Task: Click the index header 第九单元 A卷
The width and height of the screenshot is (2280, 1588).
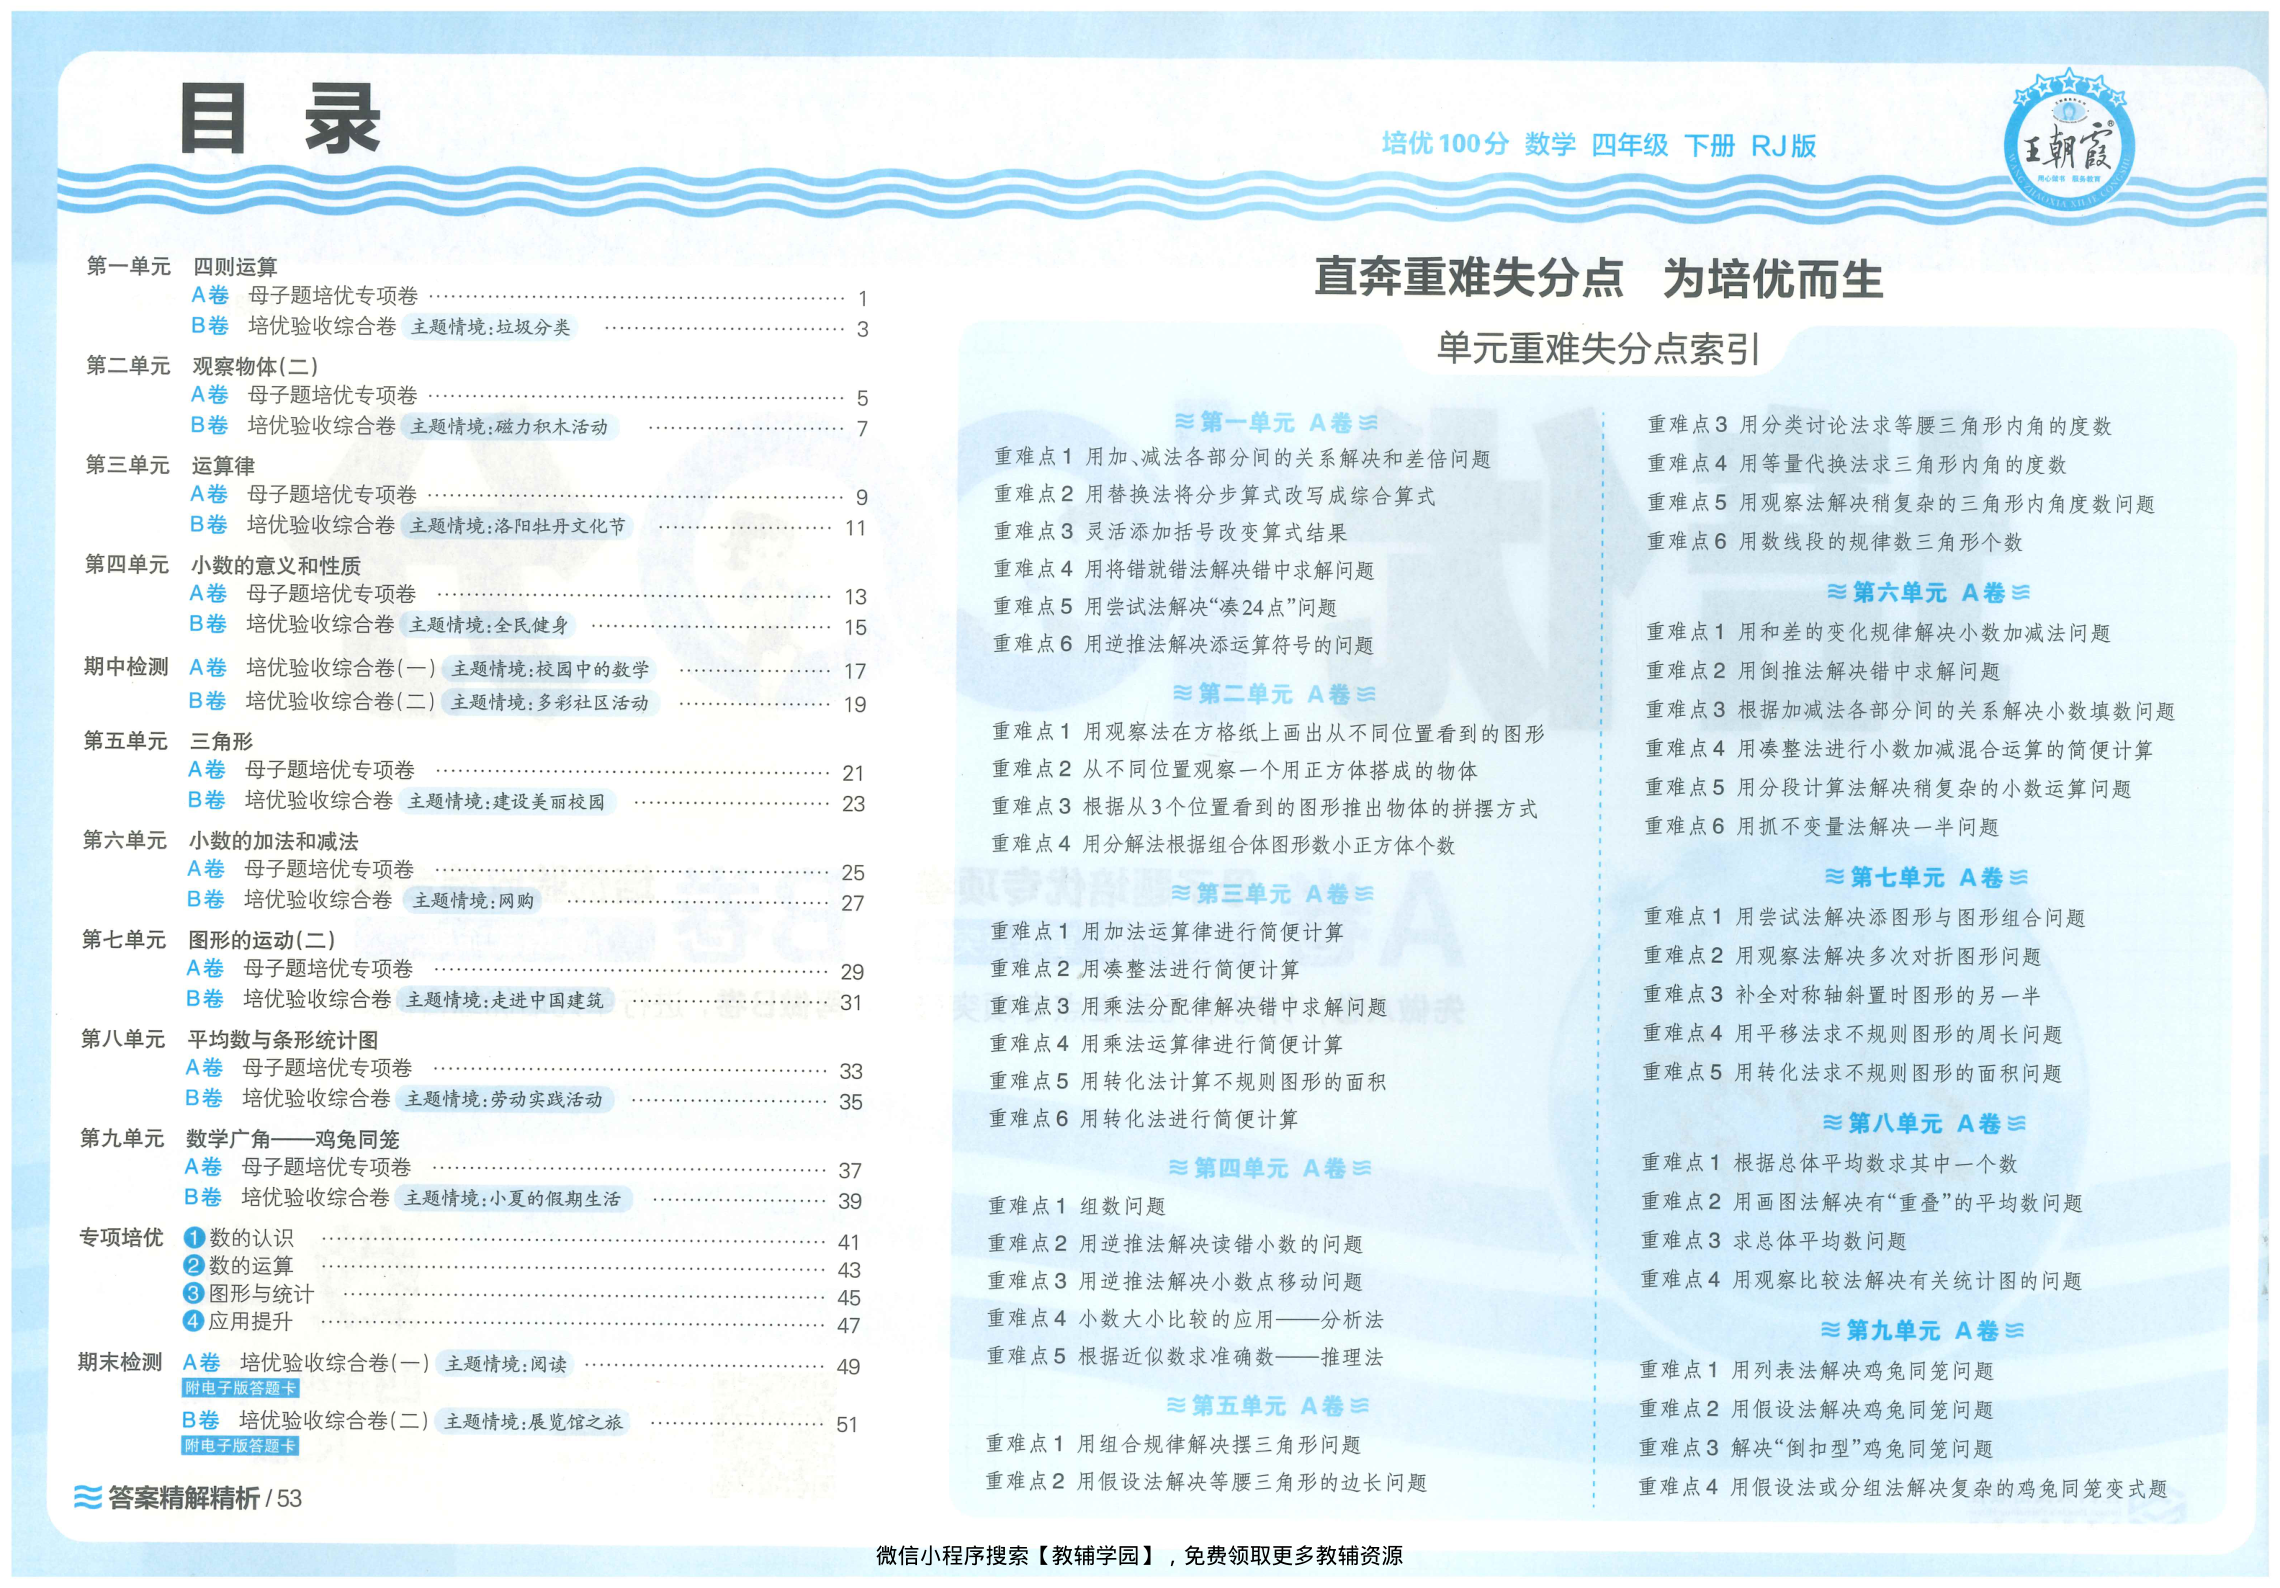Action: point(1922,1330)
